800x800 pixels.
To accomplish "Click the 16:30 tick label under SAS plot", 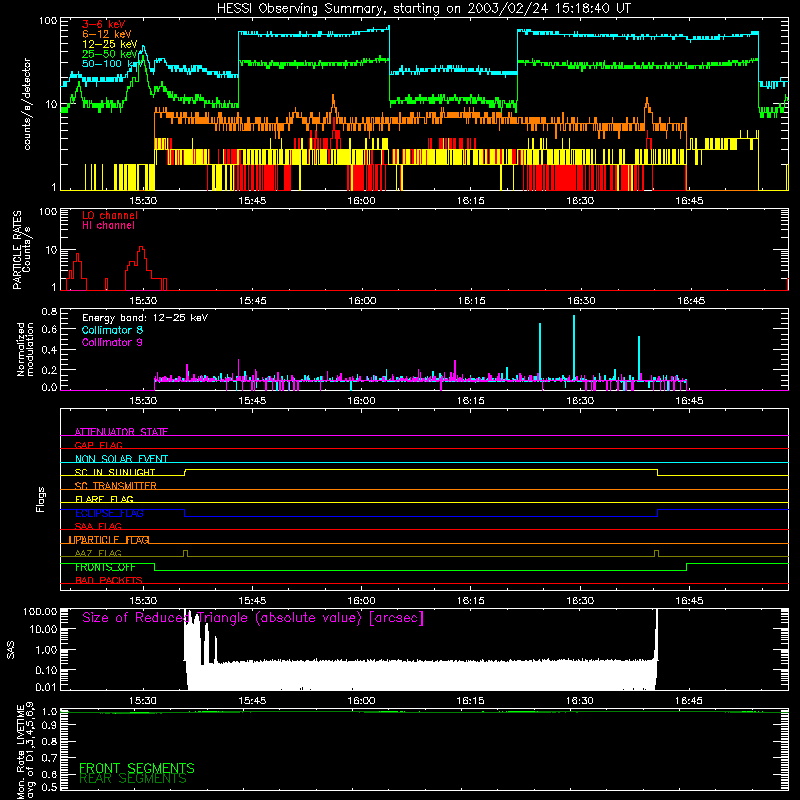I will click(x=580, y=701).
